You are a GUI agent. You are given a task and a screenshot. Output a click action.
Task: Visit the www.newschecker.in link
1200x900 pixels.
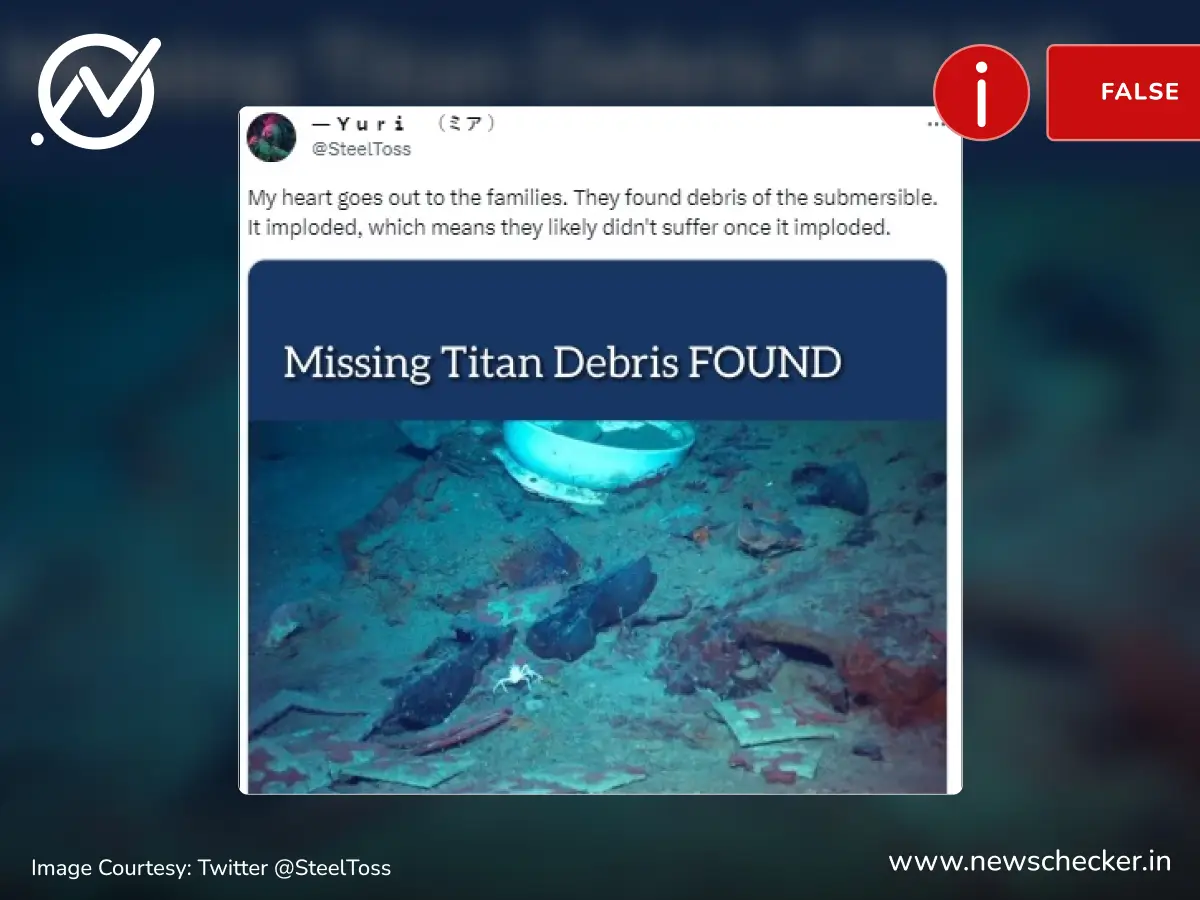tap(1029, 861)
